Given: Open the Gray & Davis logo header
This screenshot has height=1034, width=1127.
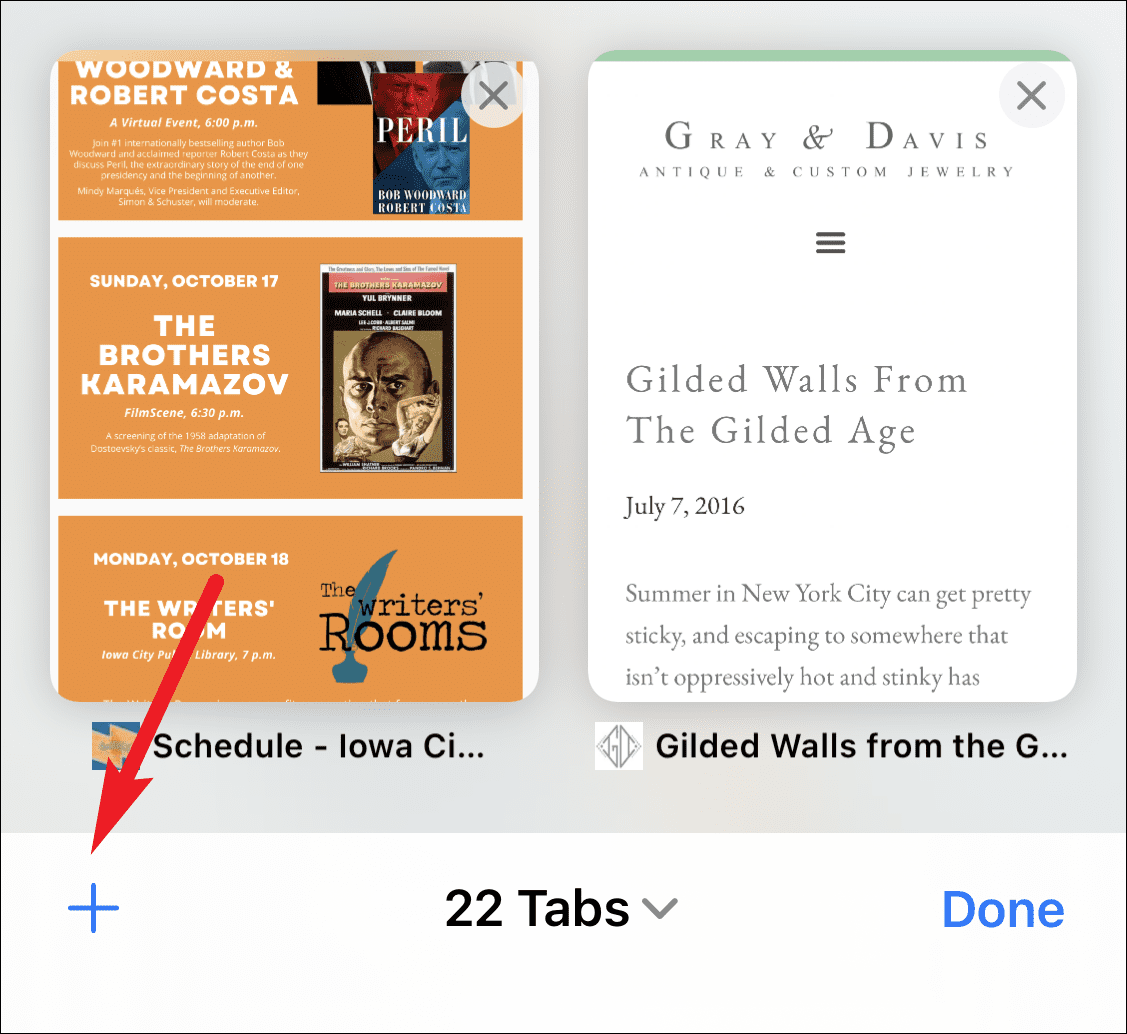Looking at the screenshot, I should click(827, 149).
